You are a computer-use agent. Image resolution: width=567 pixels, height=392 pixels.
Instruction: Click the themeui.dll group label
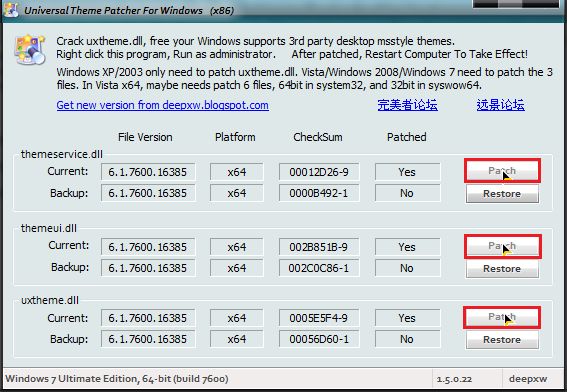49,228
